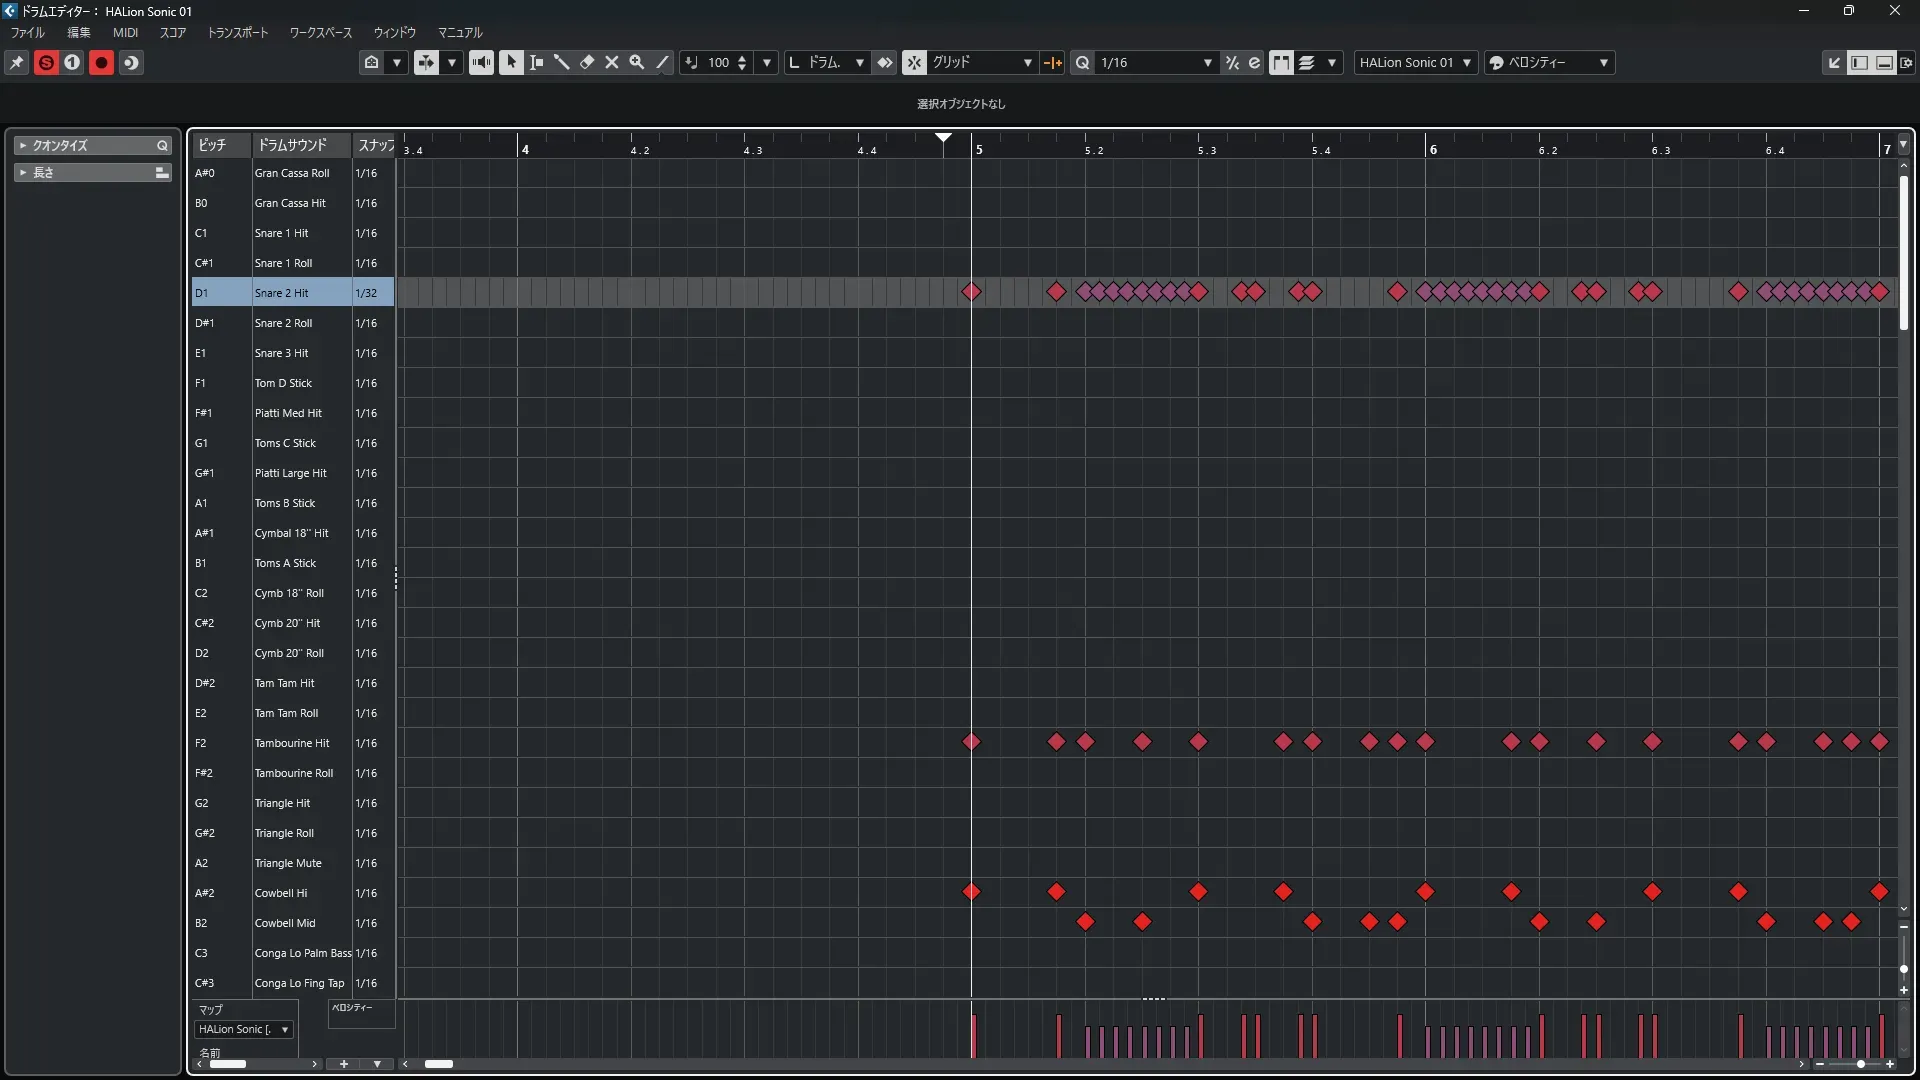Select the Tambourine Hit drum sound row
The height and width of the screenshot is (1080, 1920).
(292, 743)
